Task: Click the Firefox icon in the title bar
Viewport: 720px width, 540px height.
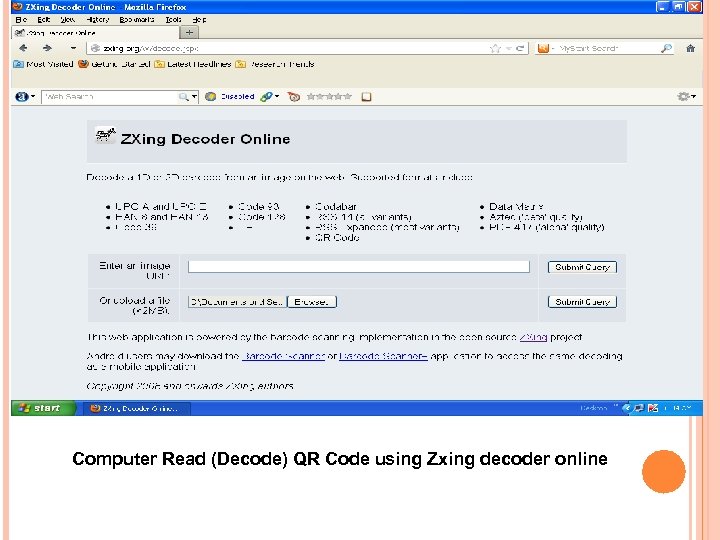Action: click(x=17, y=6)
